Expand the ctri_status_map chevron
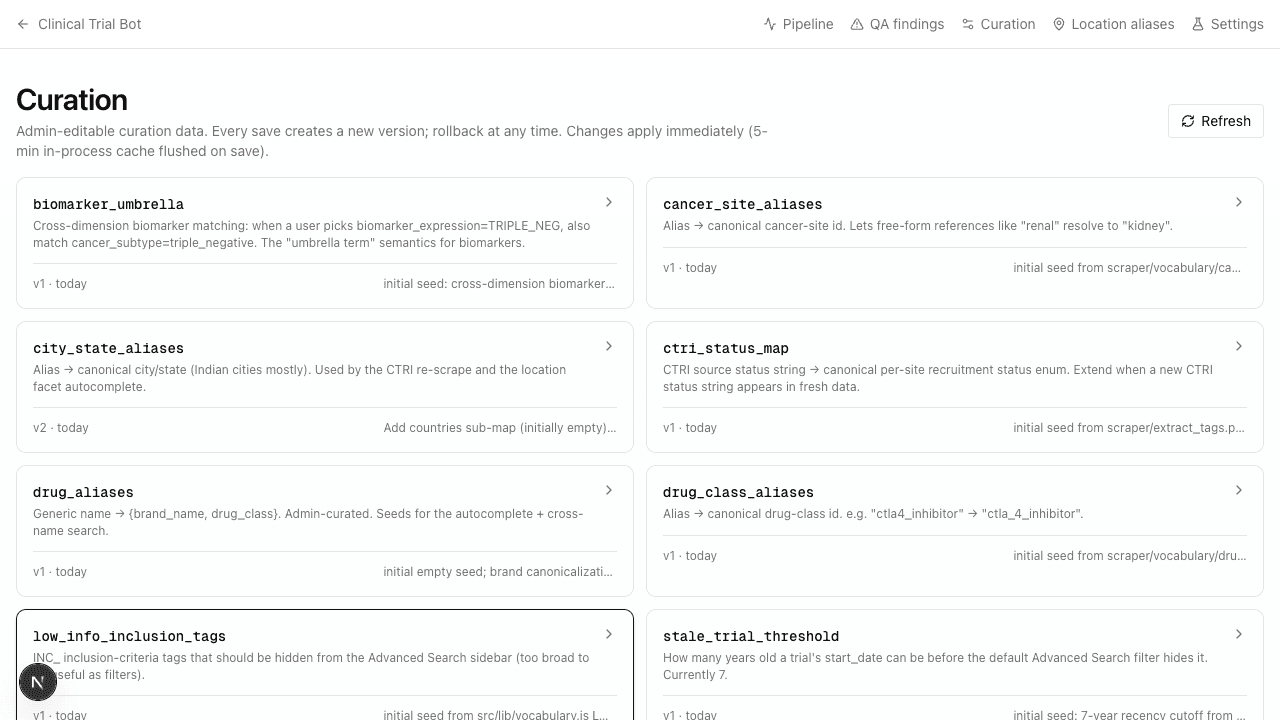 (1239, 346)
